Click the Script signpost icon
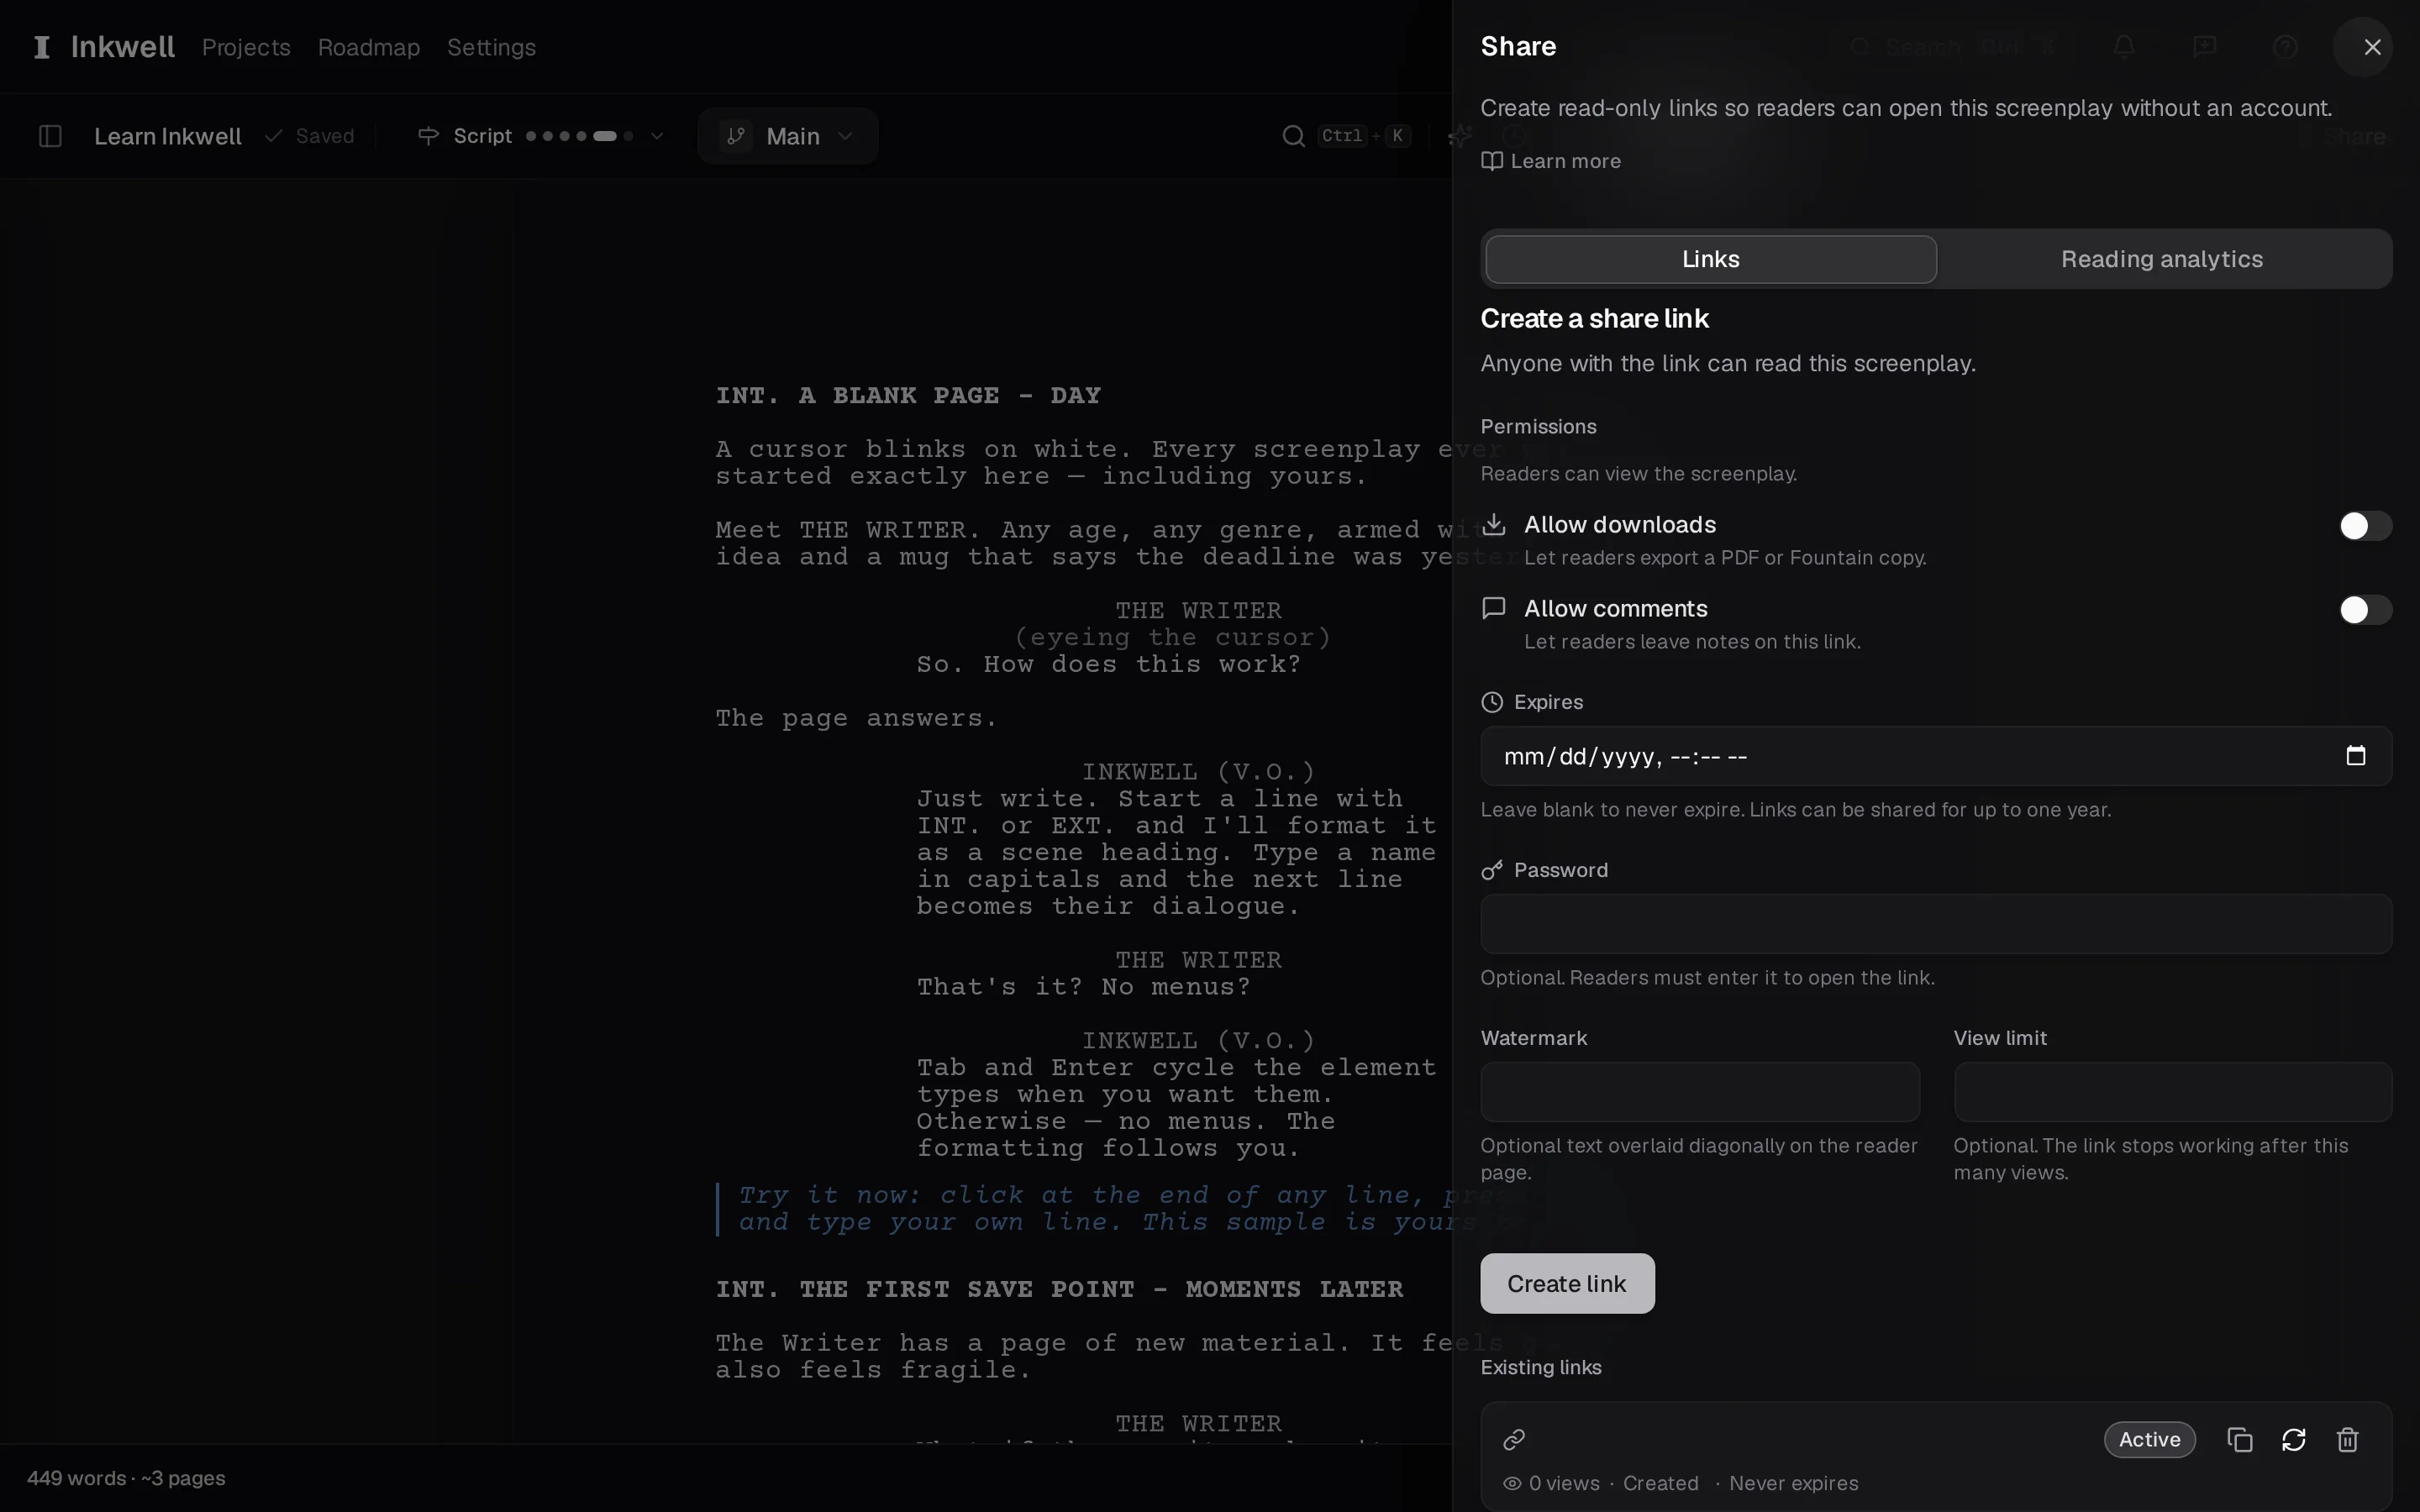Screen dimensions: 2420x1512 pyautogui.click(x=428, y=136)
